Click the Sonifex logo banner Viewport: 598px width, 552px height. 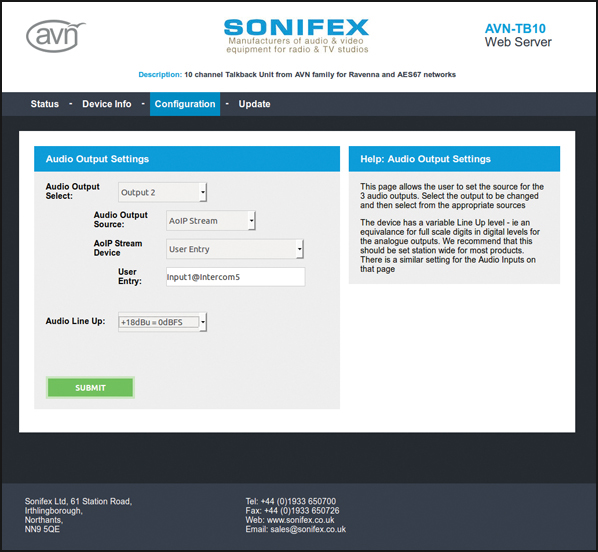click(296, 36)
